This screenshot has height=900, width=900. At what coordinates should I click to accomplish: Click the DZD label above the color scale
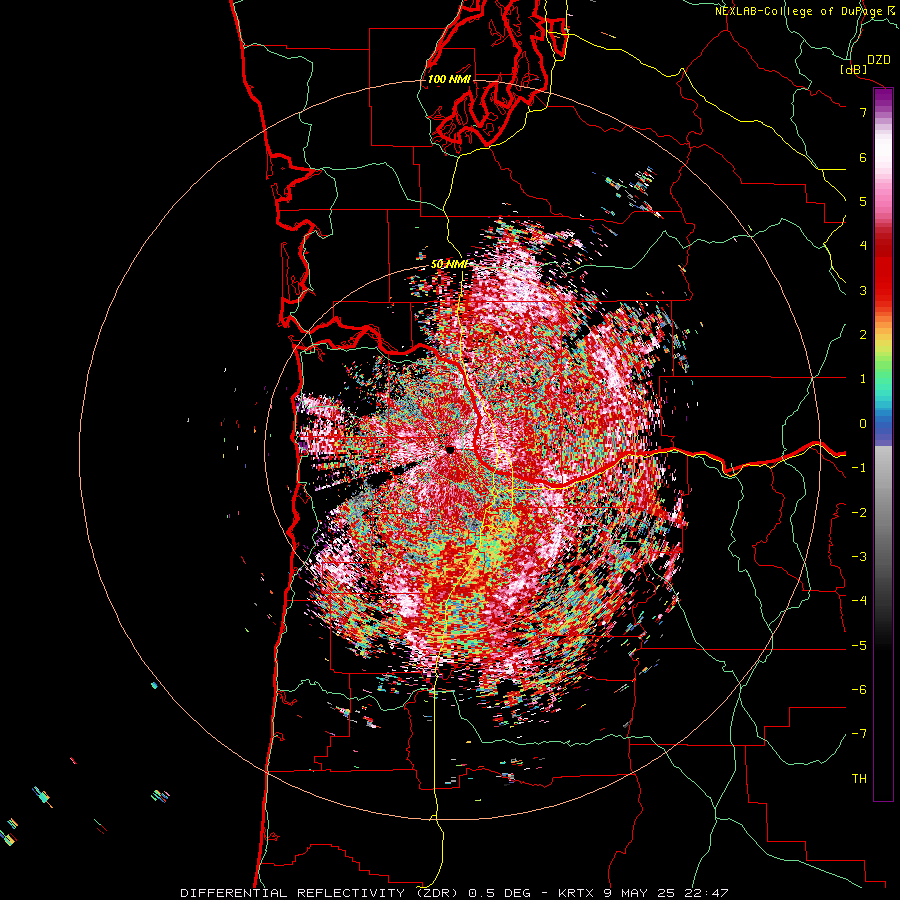[878, 60]
